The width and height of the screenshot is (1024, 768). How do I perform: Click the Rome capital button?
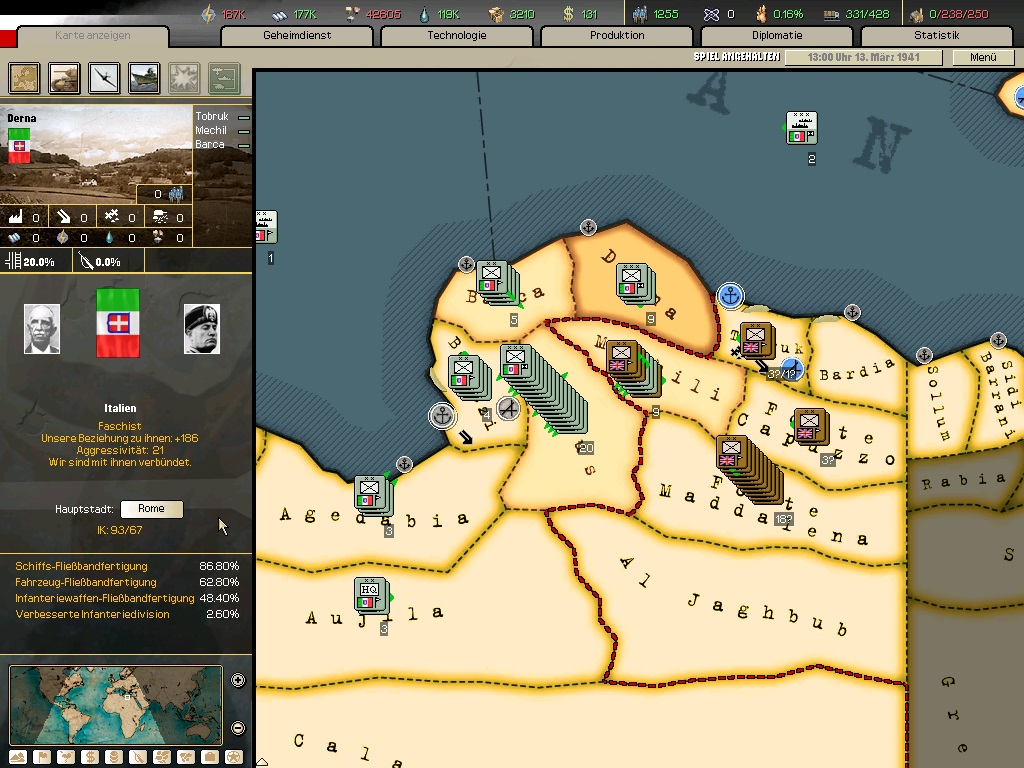[x=151, y=509]
